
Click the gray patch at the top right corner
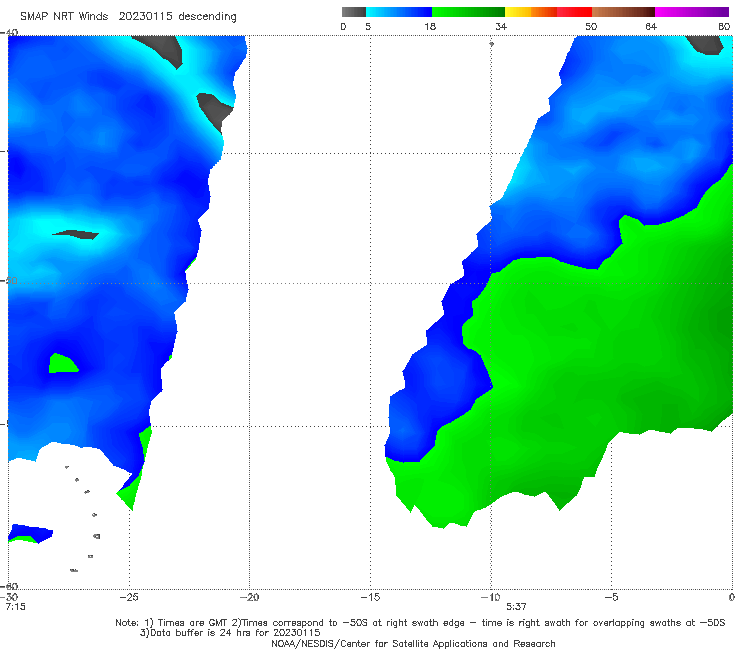click(706, 45)
